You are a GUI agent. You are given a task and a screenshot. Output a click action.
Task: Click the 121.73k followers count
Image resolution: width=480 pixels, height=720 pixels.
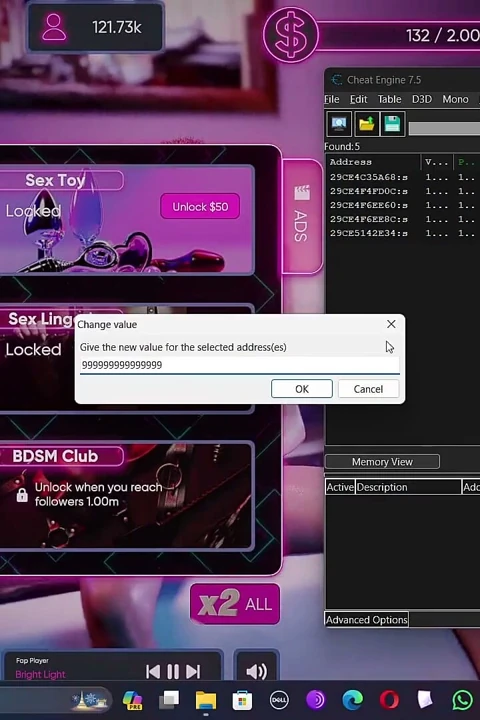click(x=117, y=27)
